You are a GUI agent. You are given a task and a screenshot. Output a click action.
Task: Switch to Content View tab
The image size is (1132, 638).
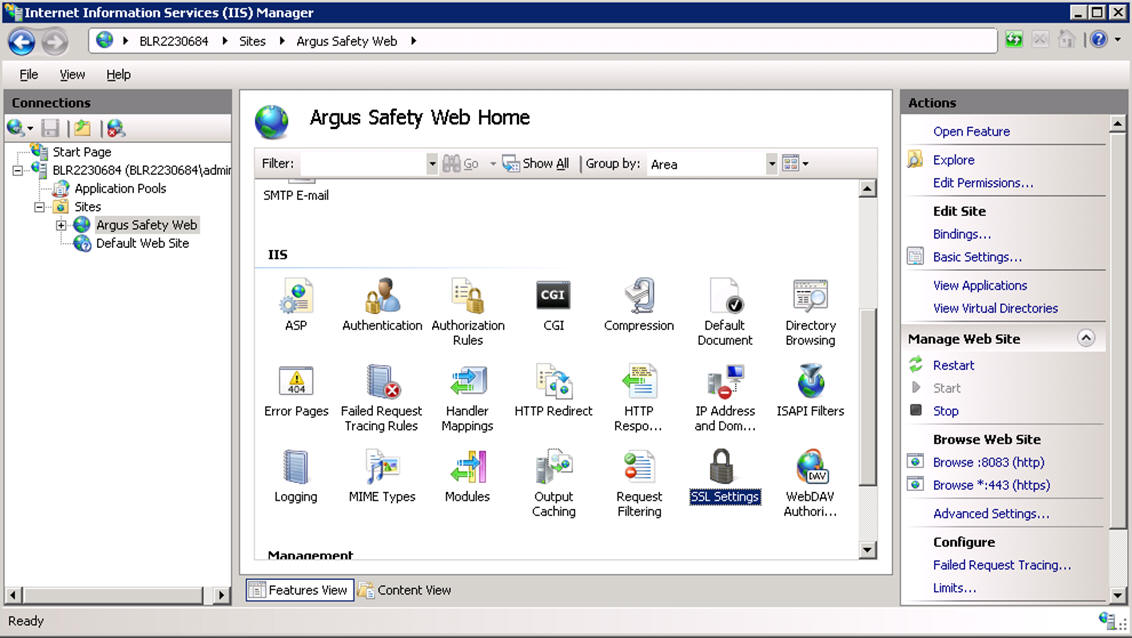point(404,590)
